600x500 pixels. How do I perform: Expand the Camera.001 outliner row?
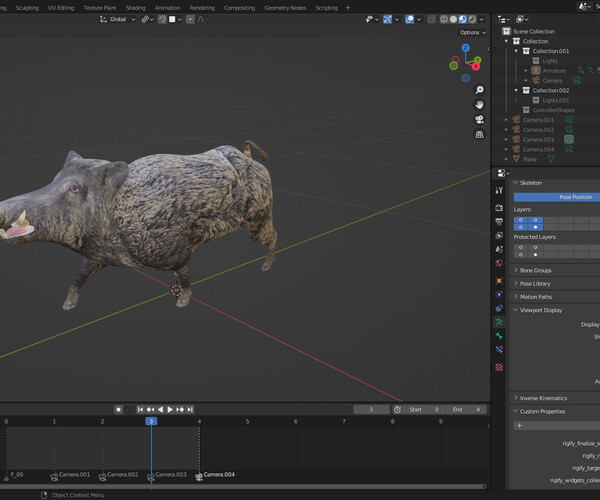506,119
